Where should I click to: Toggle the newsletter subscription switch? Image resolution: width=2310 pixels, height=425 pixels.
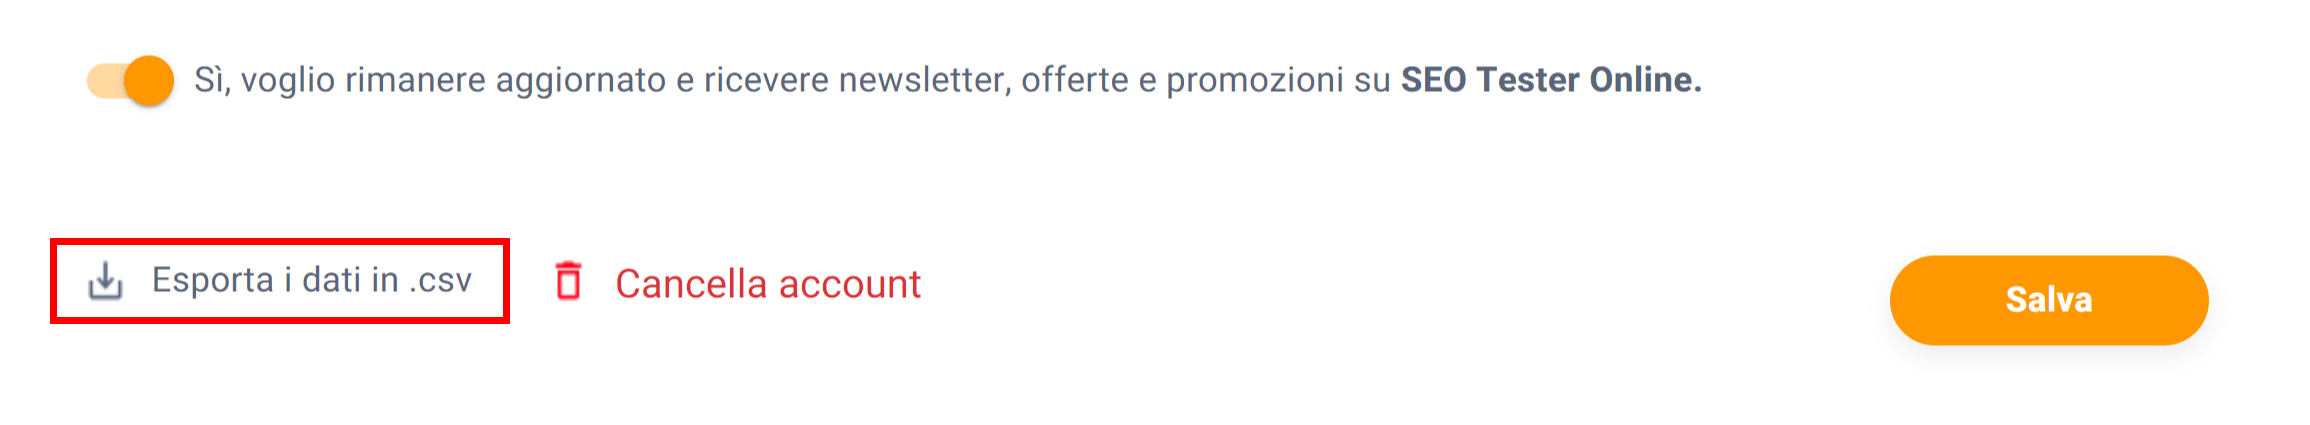point(130,81)
